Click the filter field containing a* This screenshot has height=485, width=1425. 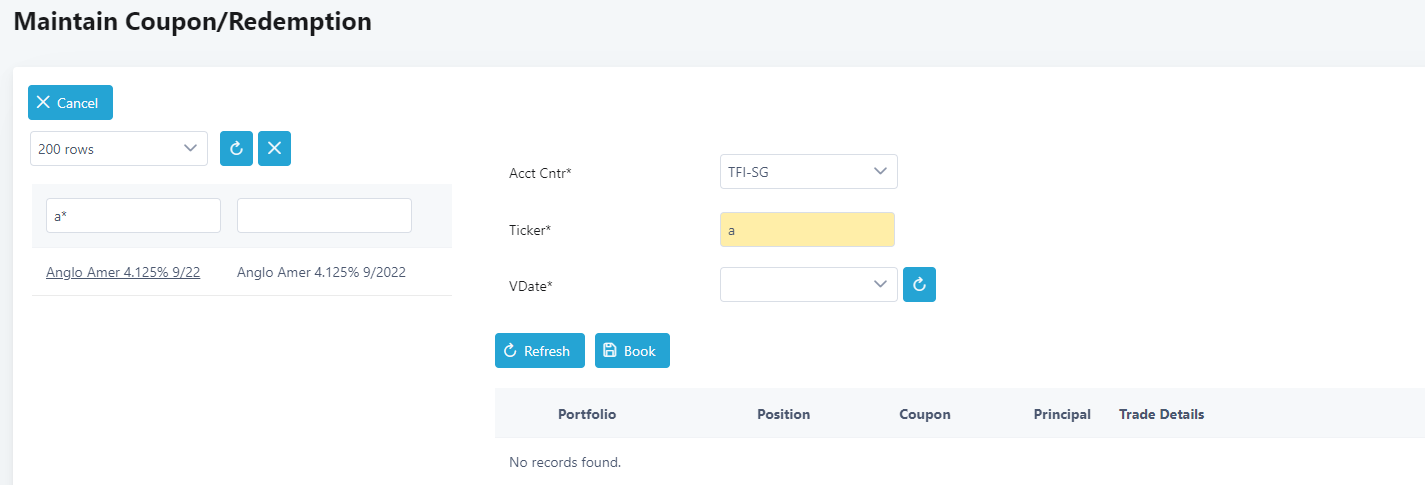tap(133, 215)
